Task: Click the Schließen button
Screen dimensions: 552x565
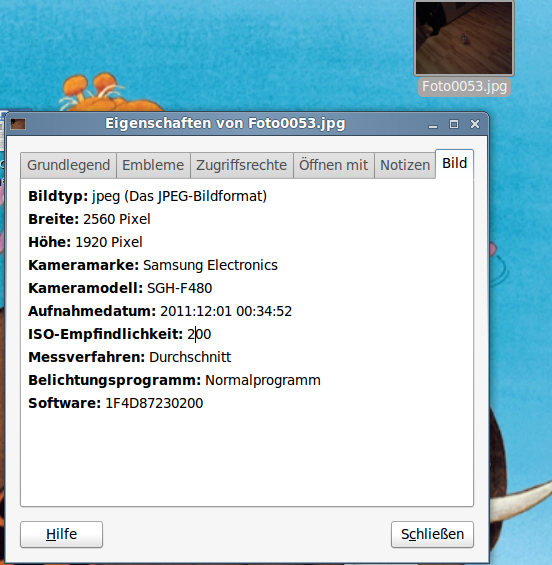Action: 432,534
